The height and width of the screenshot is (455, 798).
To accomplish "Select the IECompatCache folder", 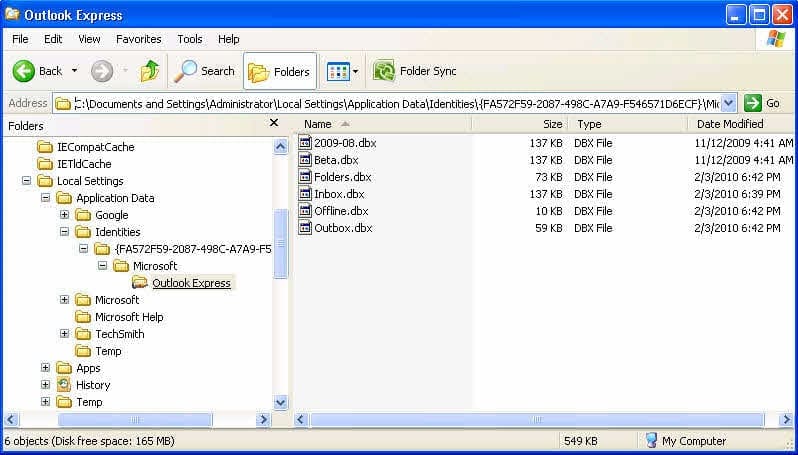I will click(96, 147).
